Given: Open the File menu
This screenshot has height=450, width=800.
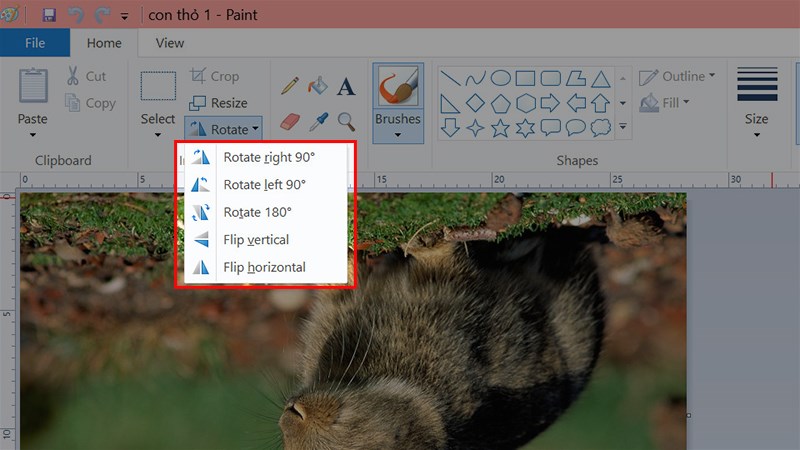Looking at the screenshot, I should [x=35, y=43].
